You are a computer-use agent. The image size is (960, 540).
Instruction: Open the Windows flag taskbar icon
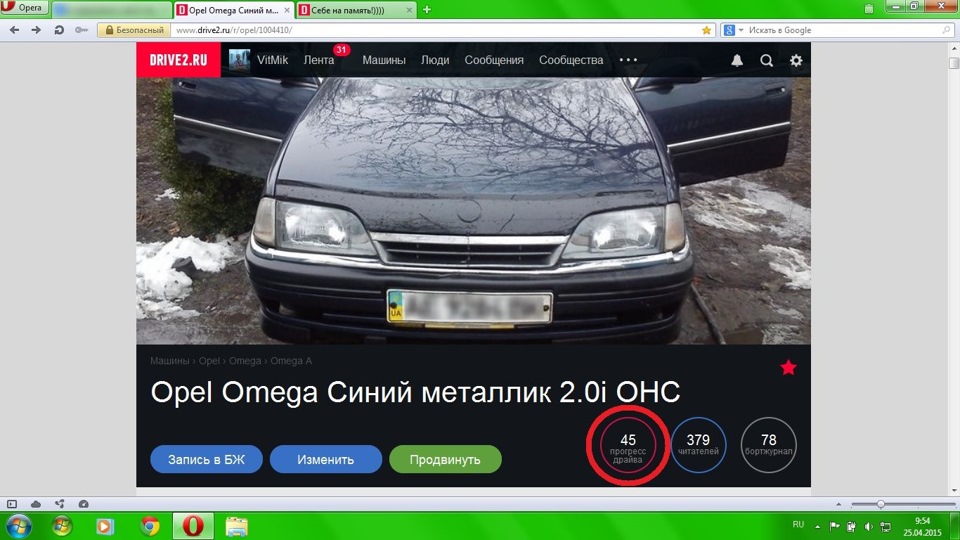tap(62, 526)
